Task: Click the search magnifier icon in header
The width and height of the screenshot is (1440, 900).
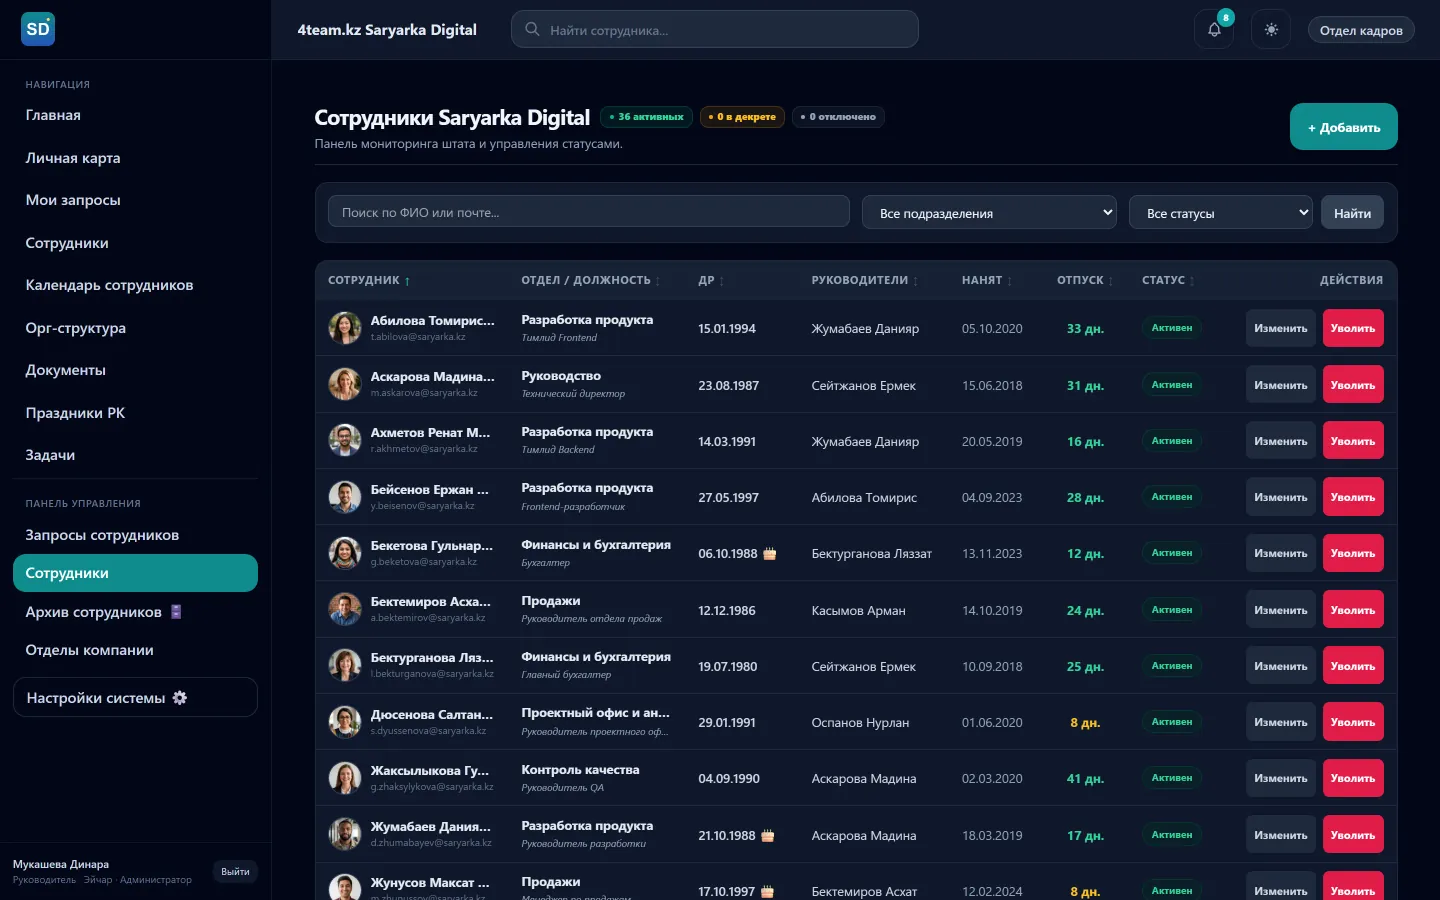Action: (x=532, y=30)
